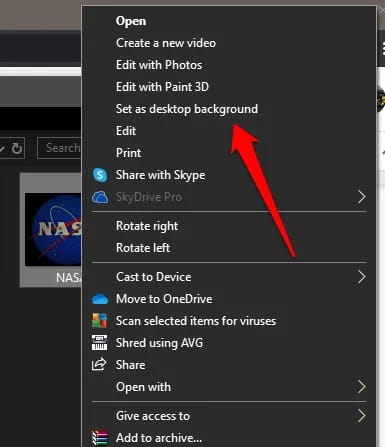
Task: Click the Explorer refresh button
Action: [17, 148]
